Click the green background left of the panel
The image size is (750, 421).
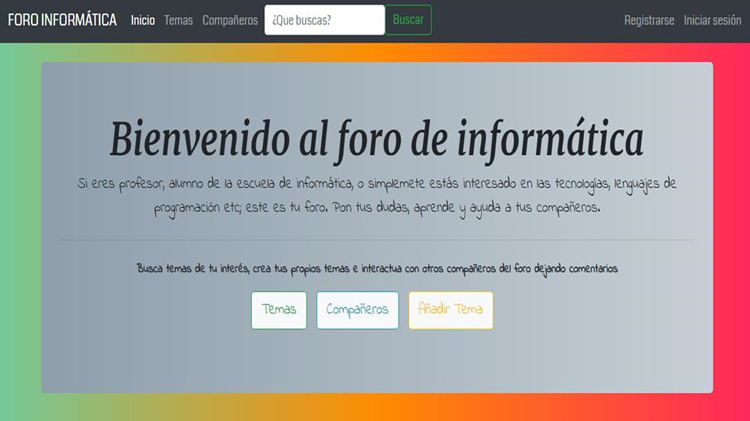tap(20, 230)
